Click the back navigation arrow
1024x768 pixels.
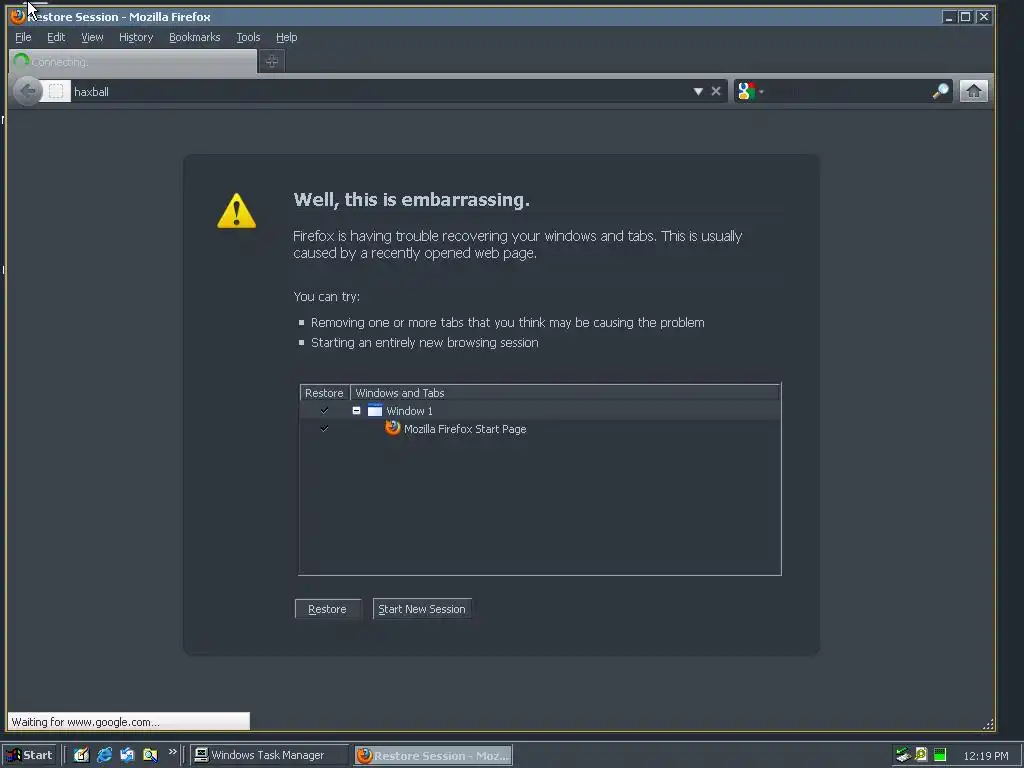27,91
